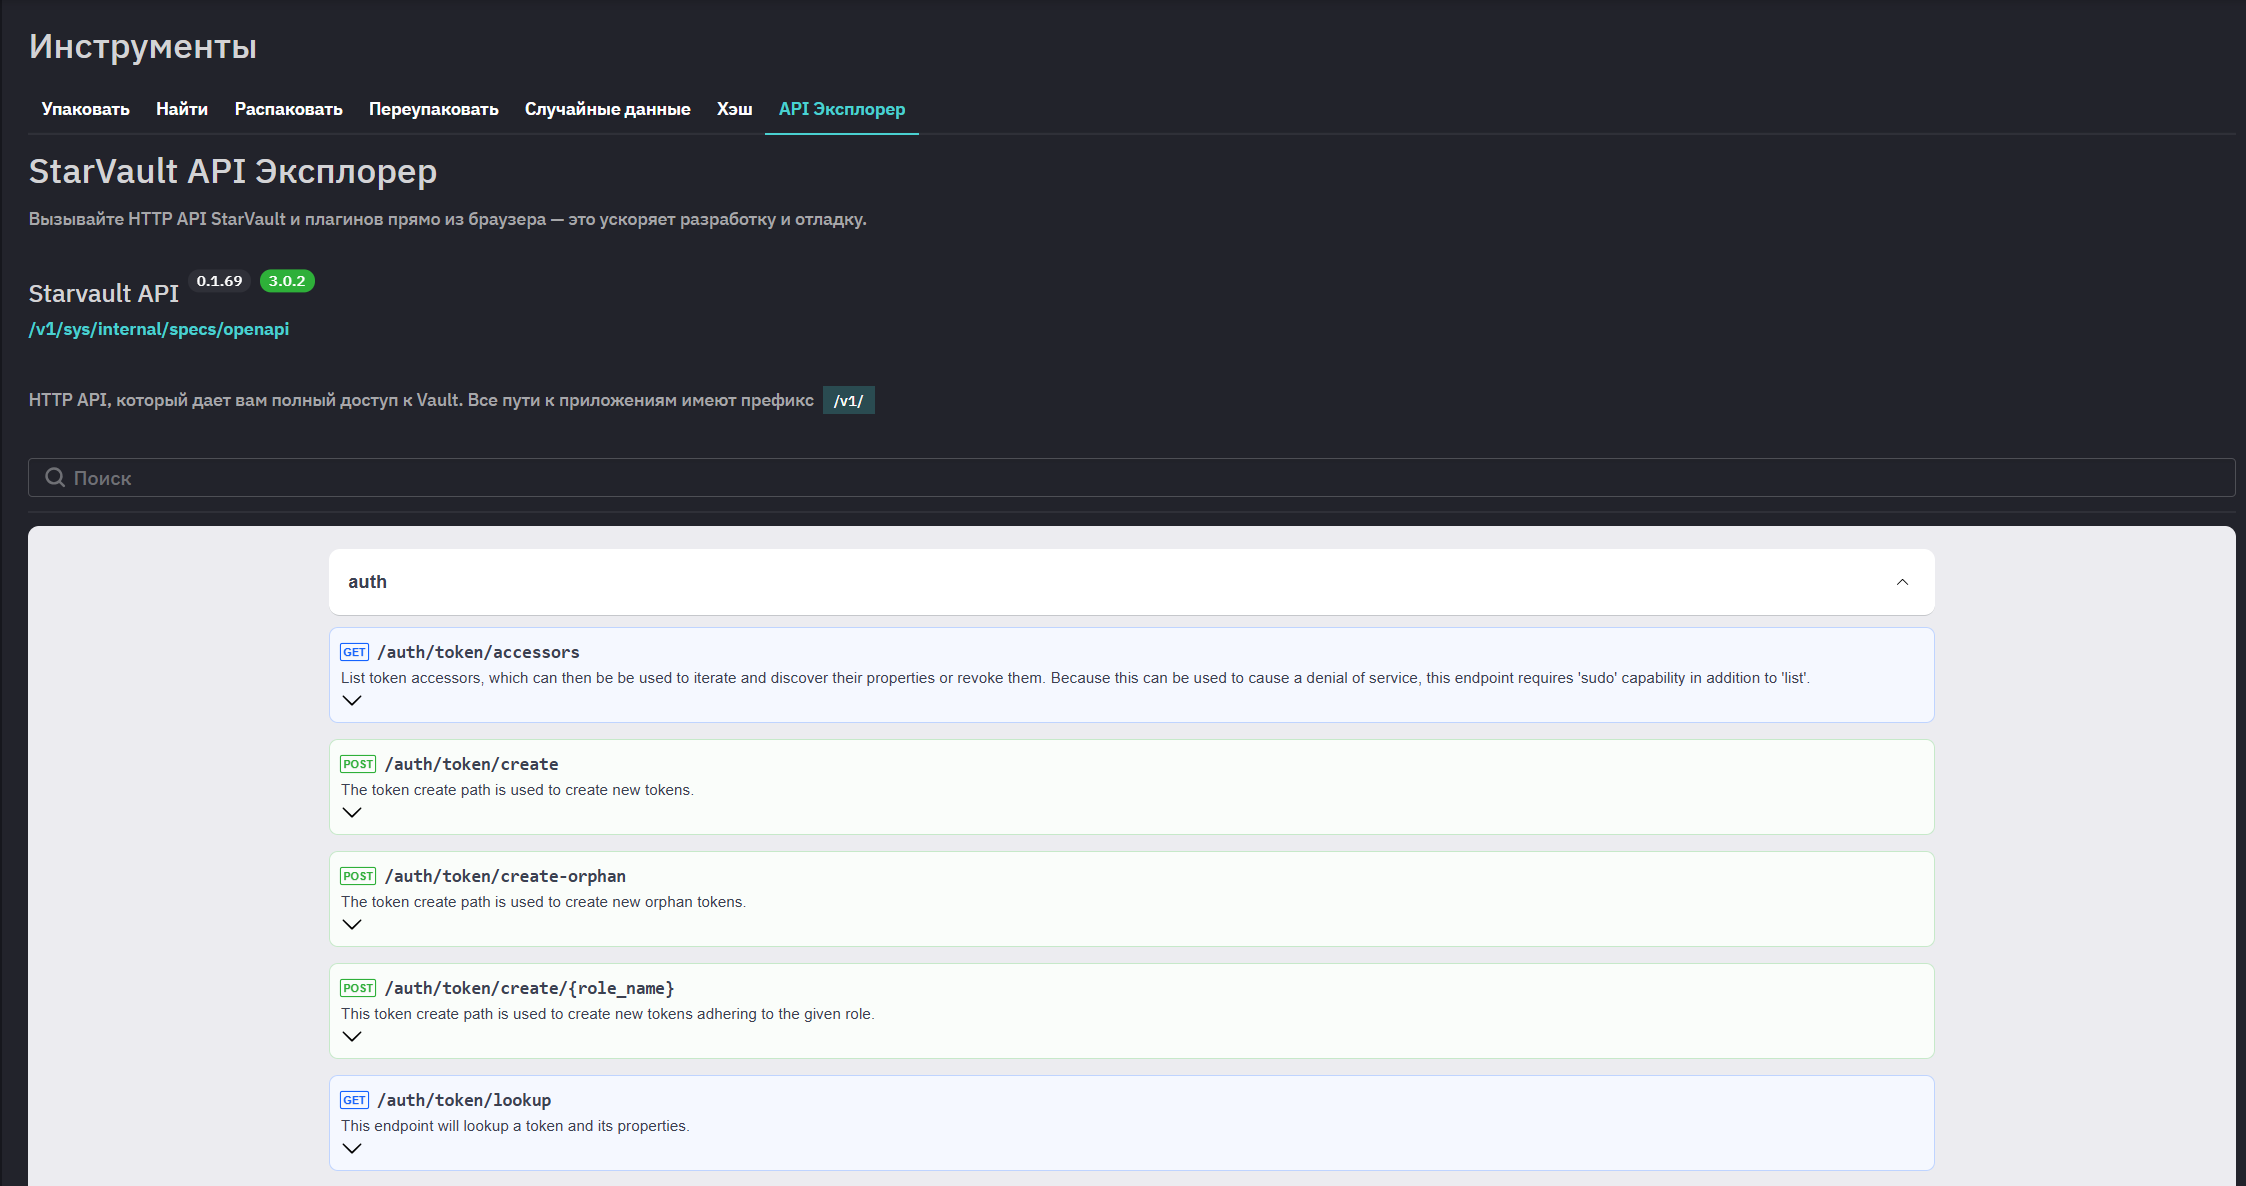Click the GET badge of /auth/token/lookup
This screenshot has width=2246, height=1186.
[355, 1100]
